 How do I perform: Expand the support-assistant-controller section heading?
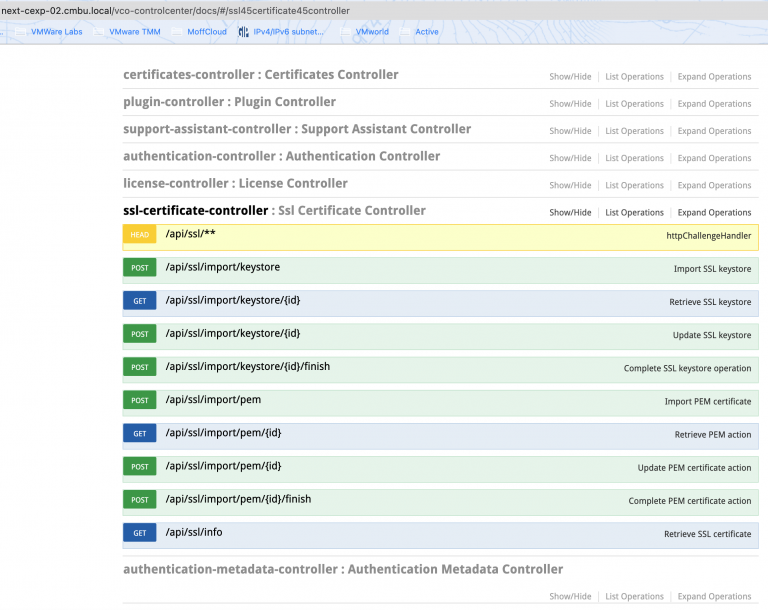click(296, 129)
